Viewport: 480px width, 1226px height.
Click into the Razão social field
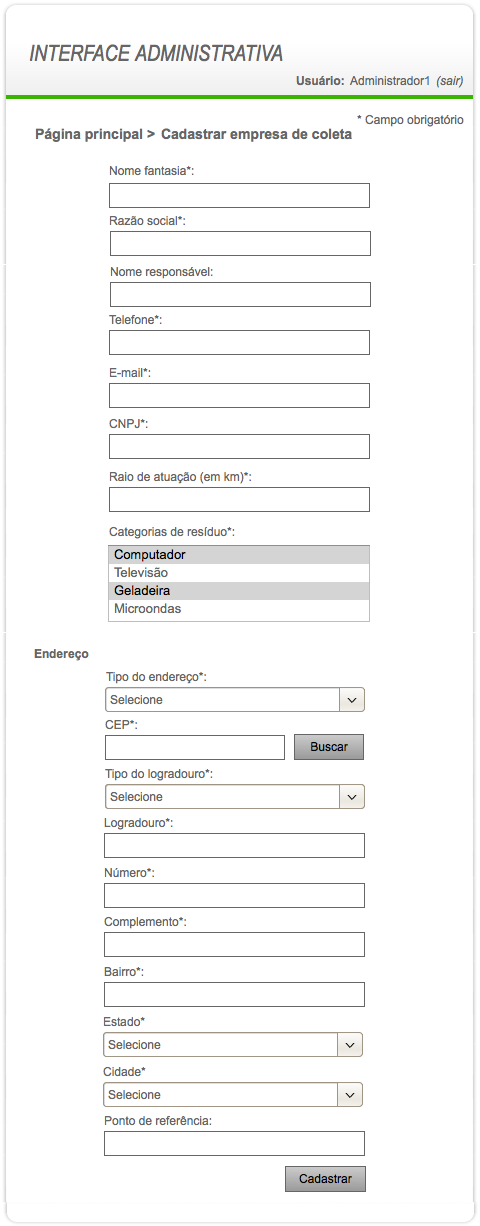[x=240, y=244]
